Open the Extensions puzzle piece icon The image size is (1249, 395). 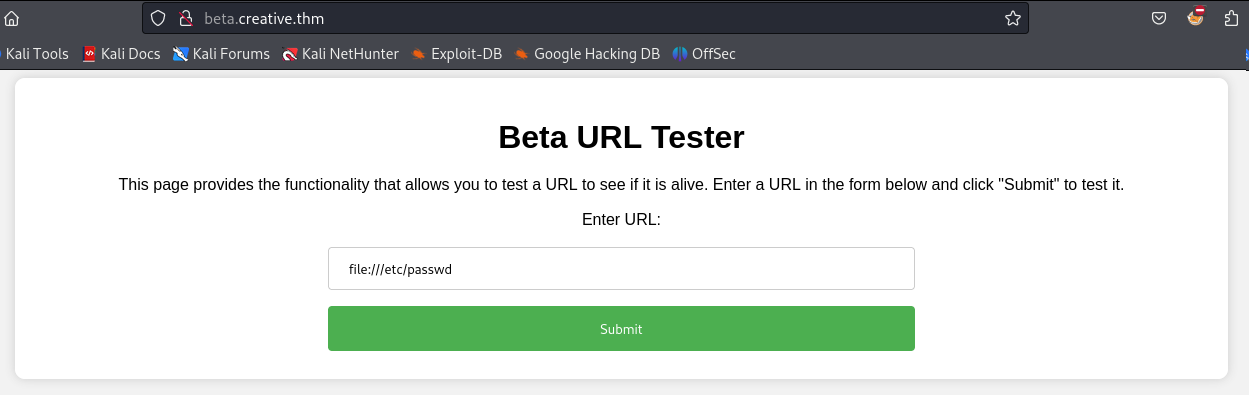1232,18
